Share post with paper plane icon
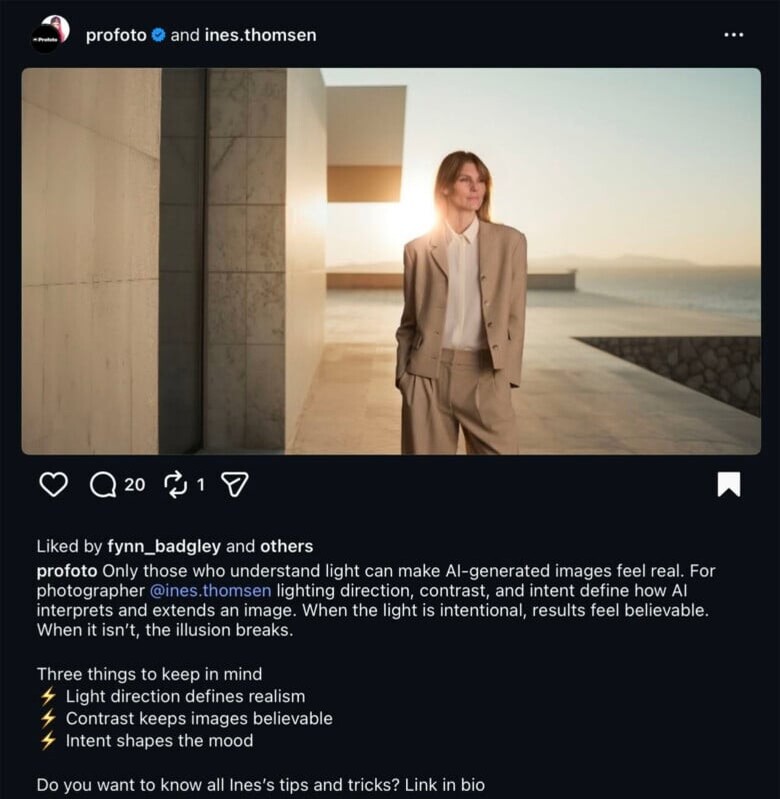Image resolution: width=780 pixels, height=799 pixels. (x=234, y=485)
